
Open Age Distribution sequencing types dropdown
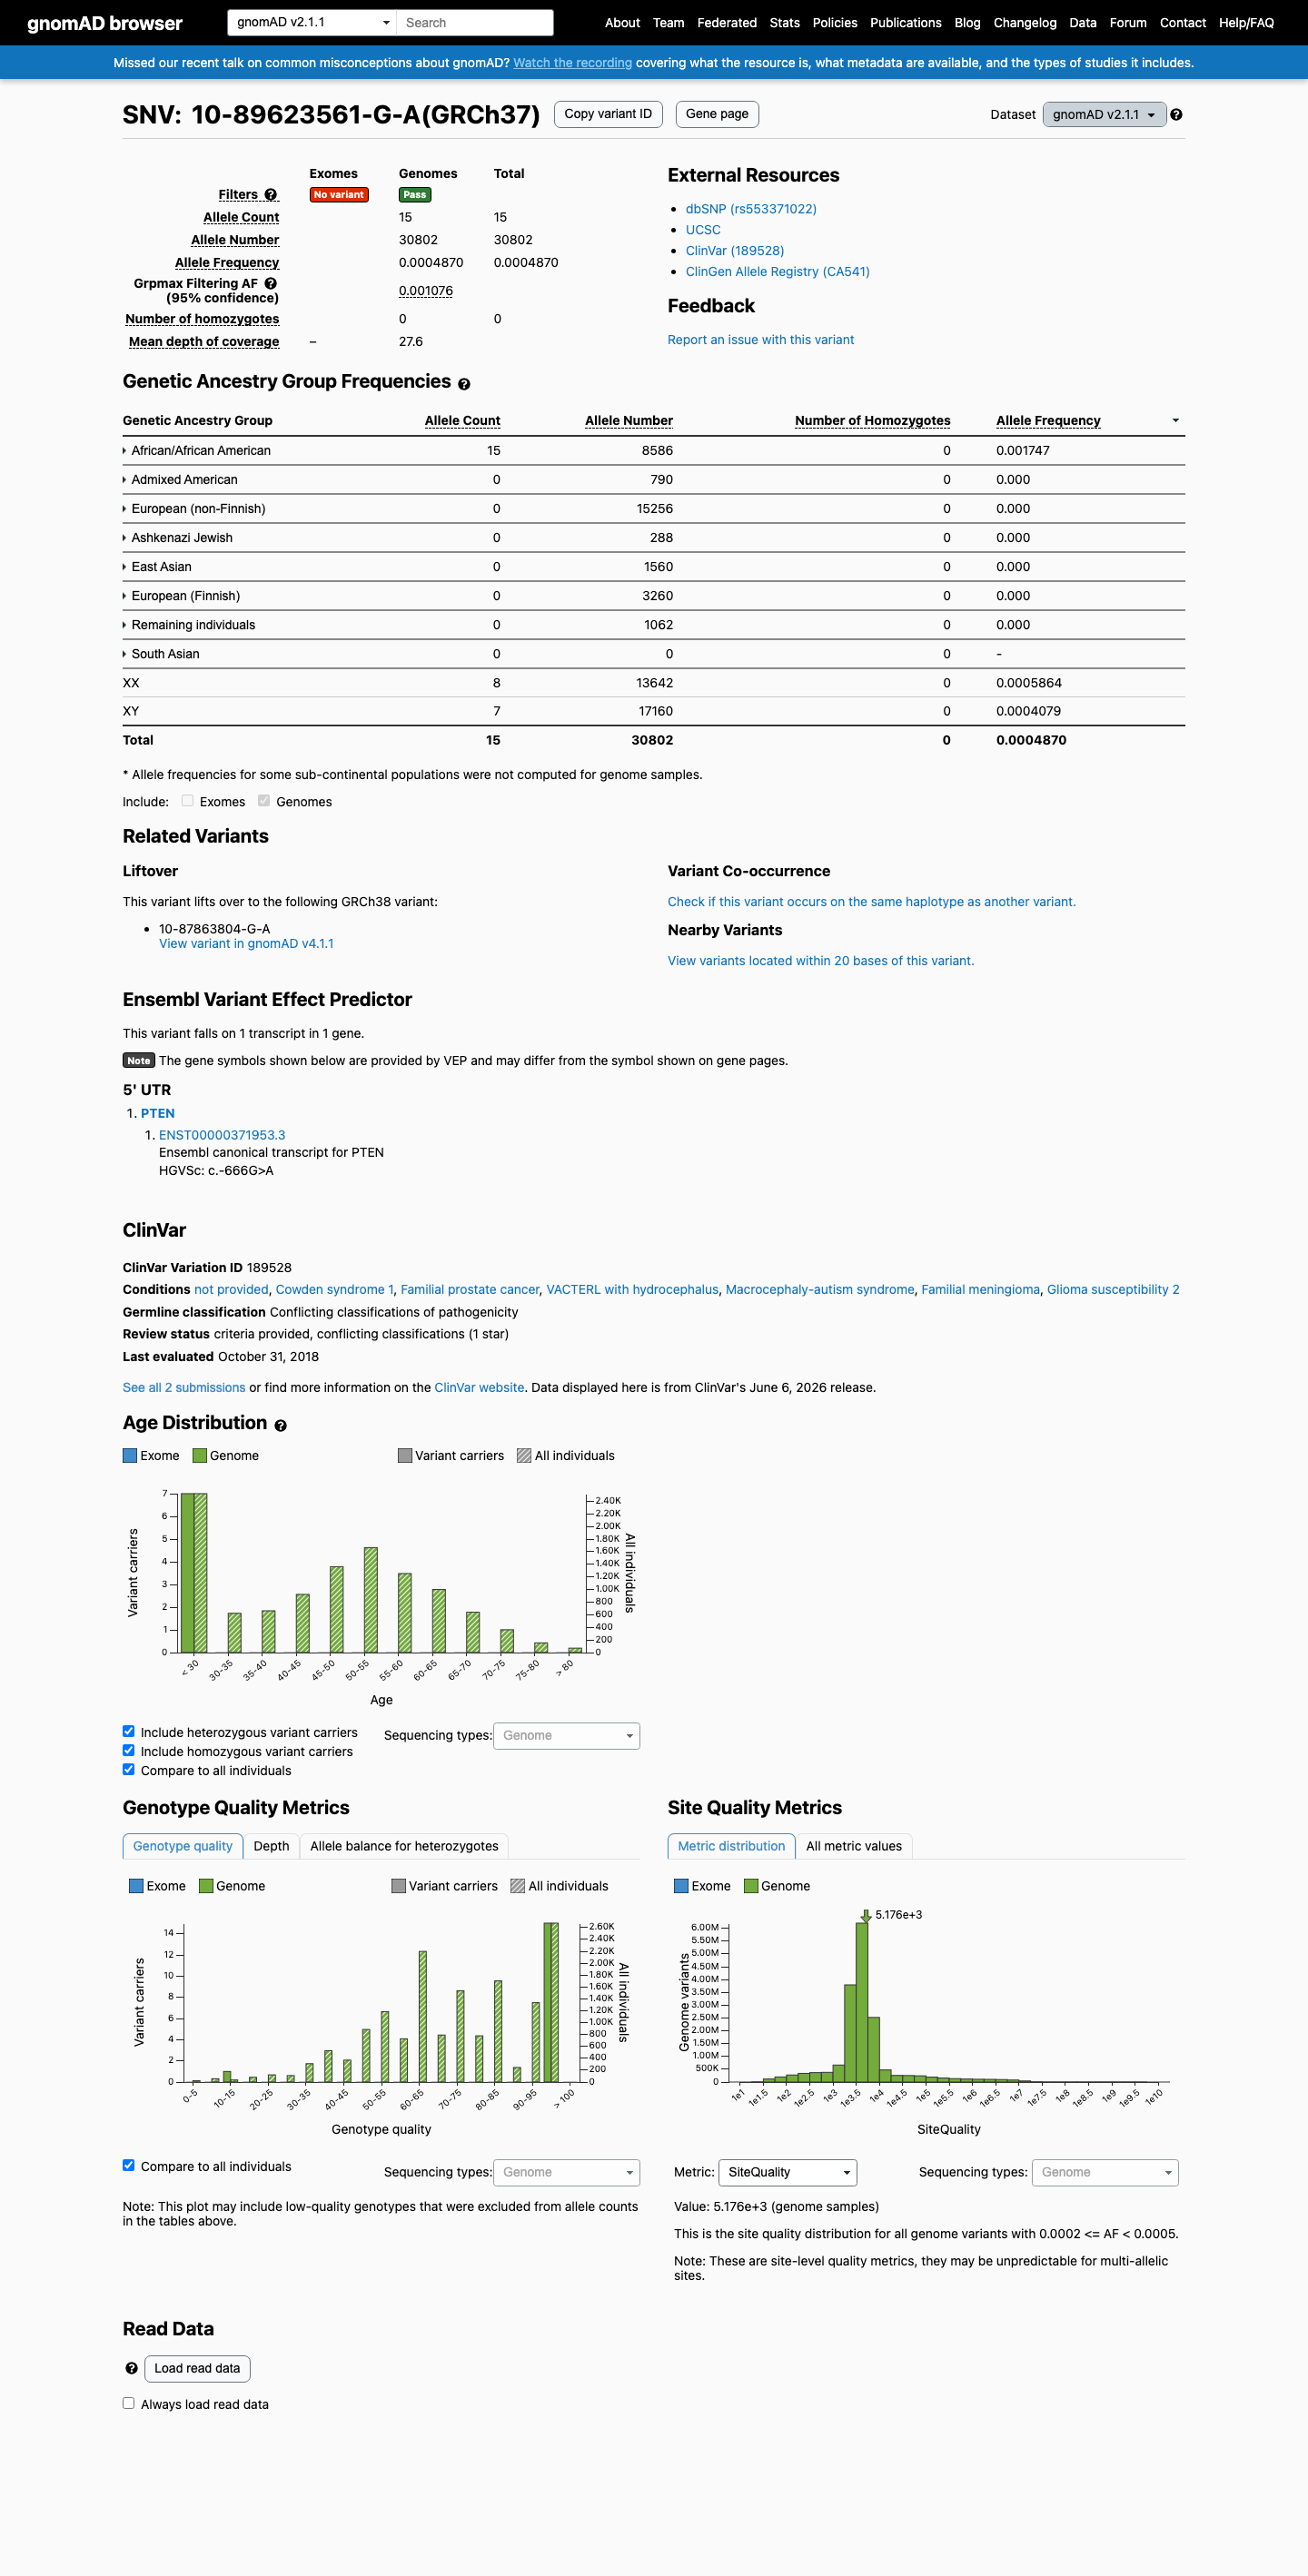(566, 1735)
